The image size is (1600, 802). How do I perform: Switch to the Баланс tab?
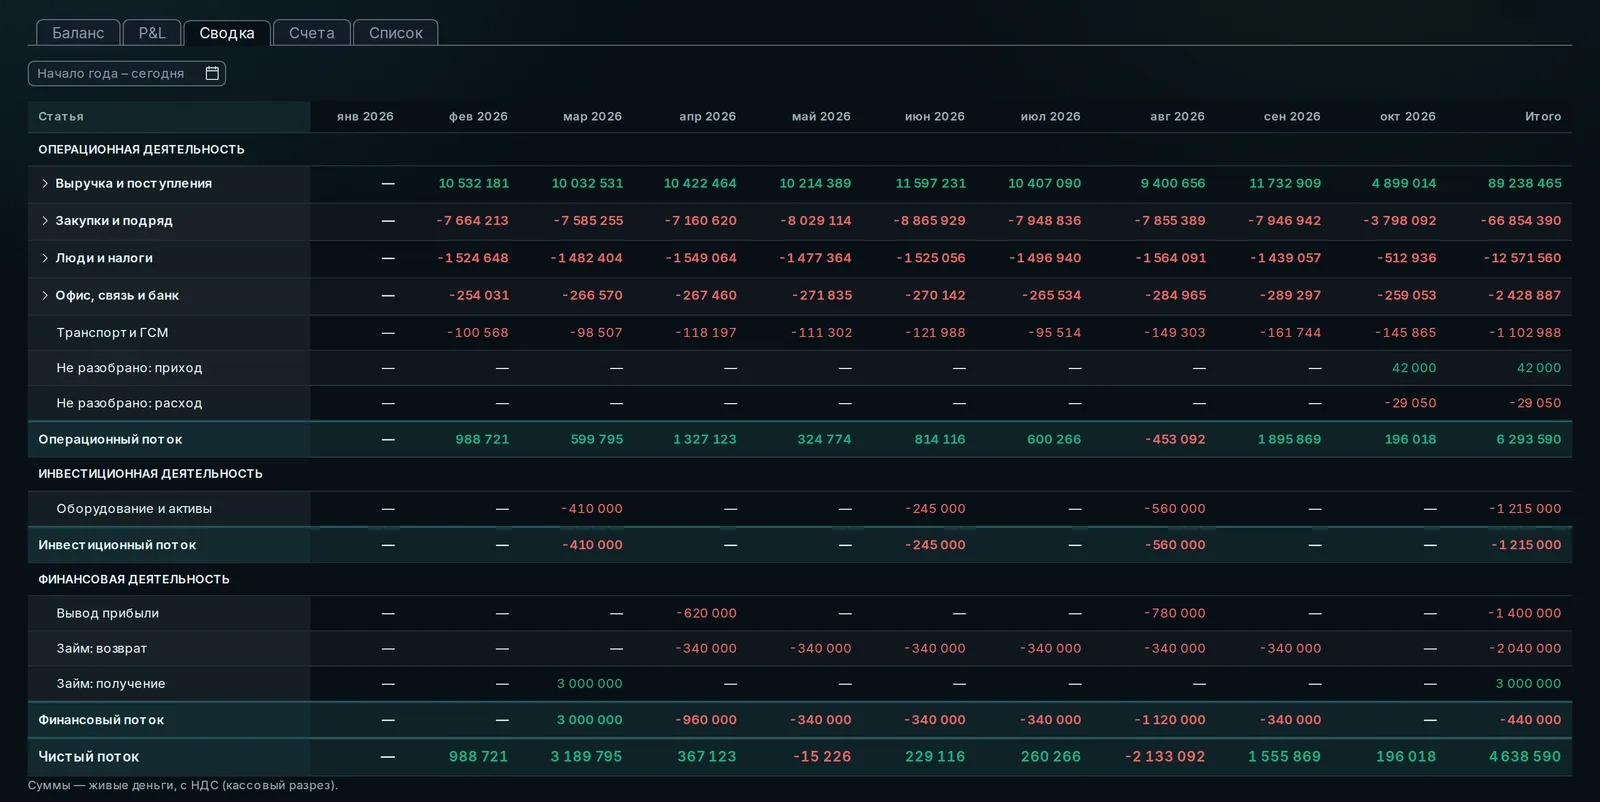tap(78, 33)
